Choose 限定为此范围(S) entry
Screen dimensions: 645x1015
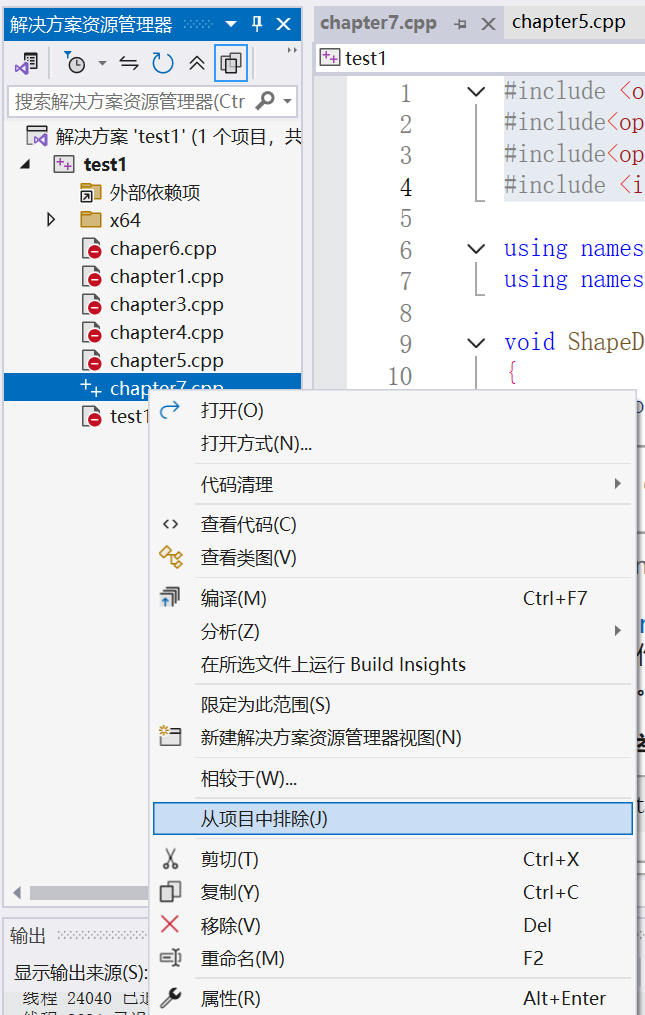[392, 704]
